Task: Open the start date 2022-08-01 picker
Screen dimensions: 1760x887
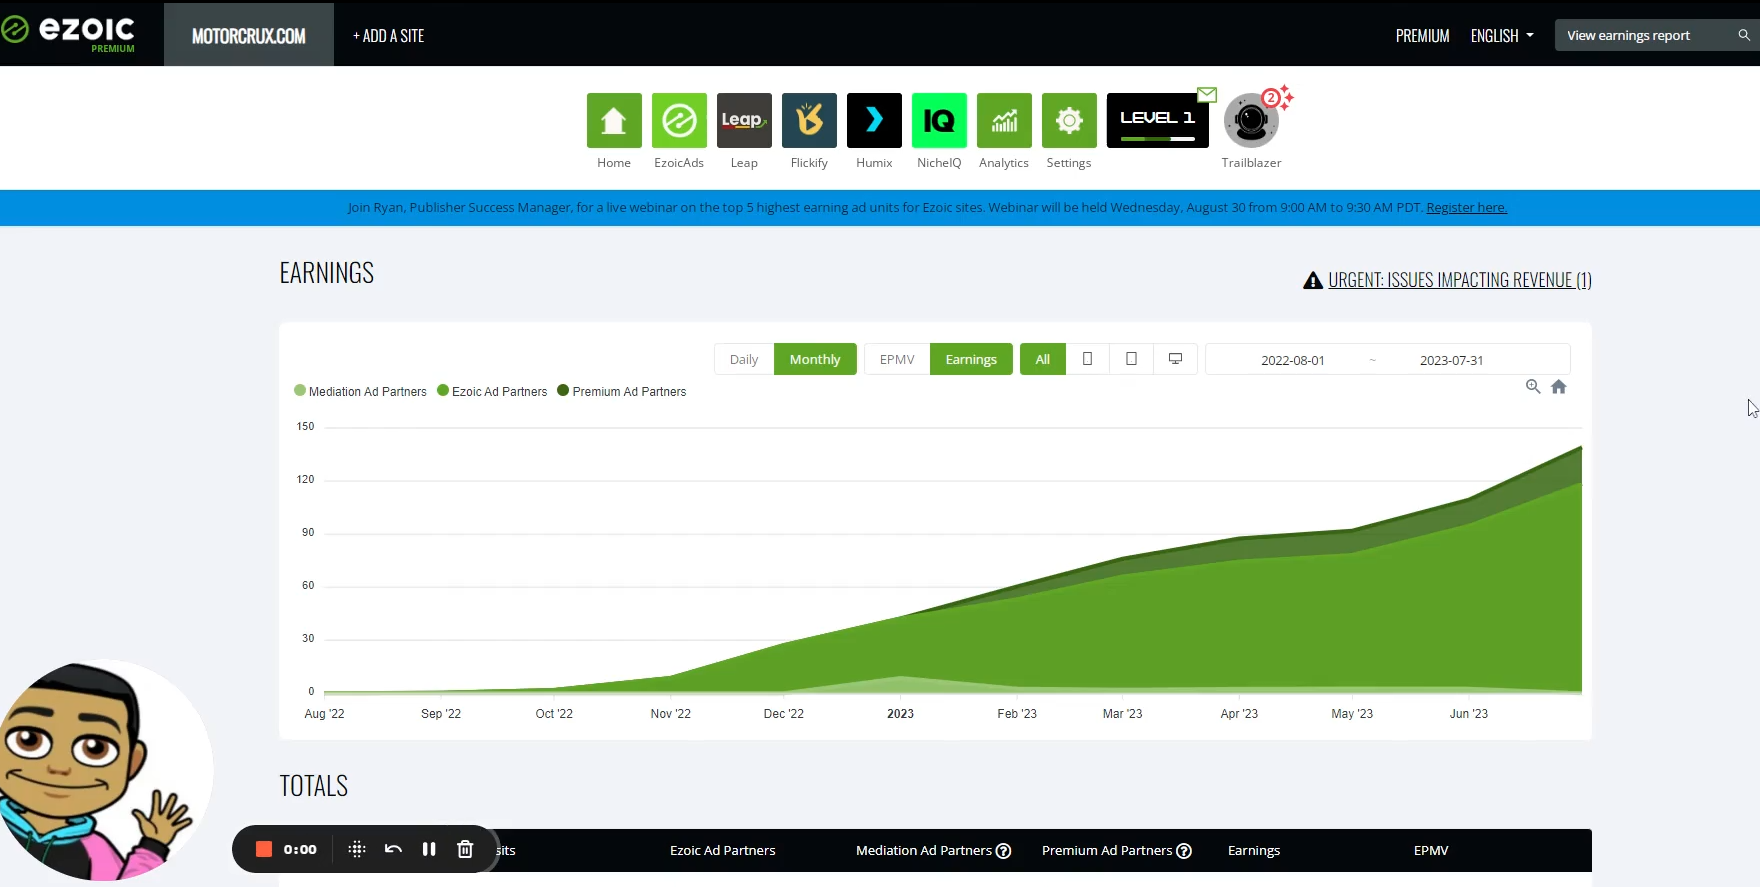Action: tap(1292, 360)
